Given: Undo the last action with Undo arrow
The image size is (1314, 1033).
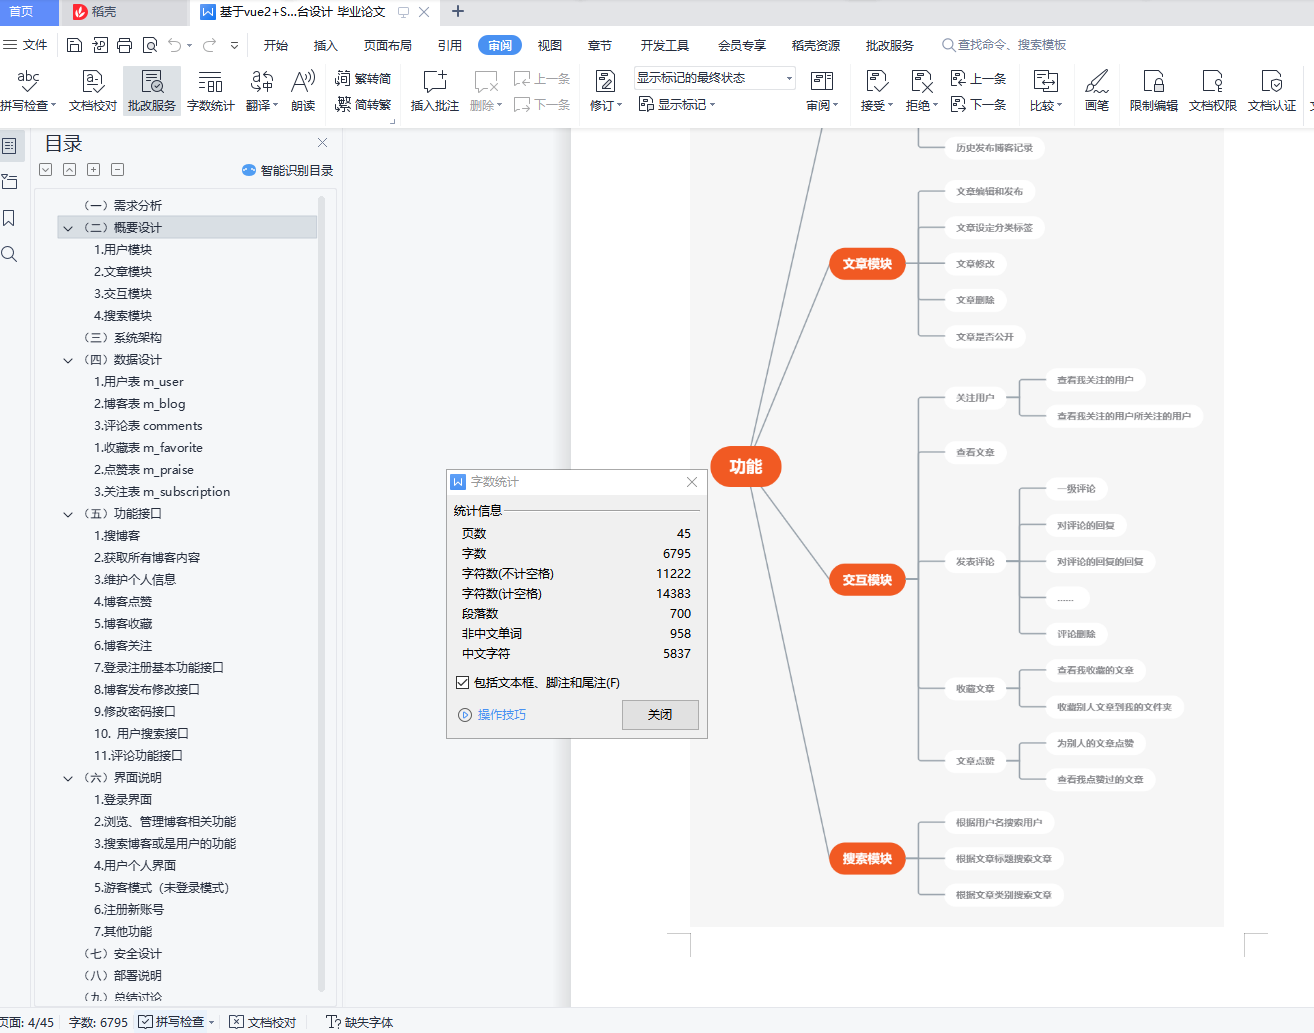Looking at the screenshot, I should click(175, 45).
